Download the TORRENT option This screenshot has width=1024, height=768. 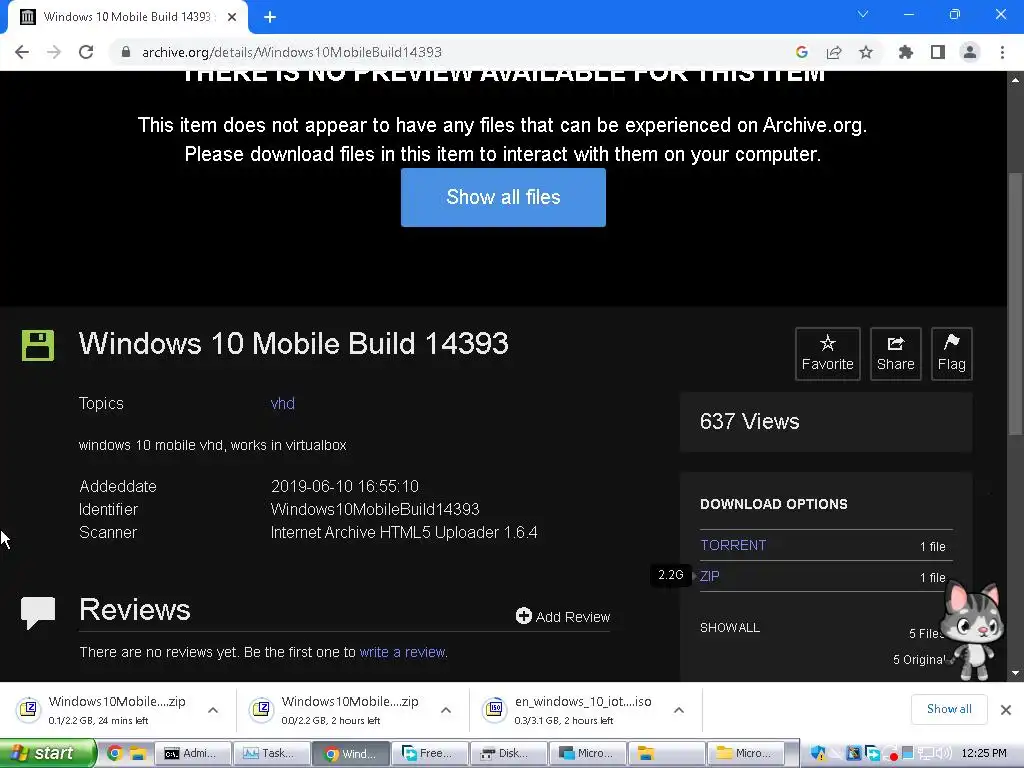(x=733, y=545)
